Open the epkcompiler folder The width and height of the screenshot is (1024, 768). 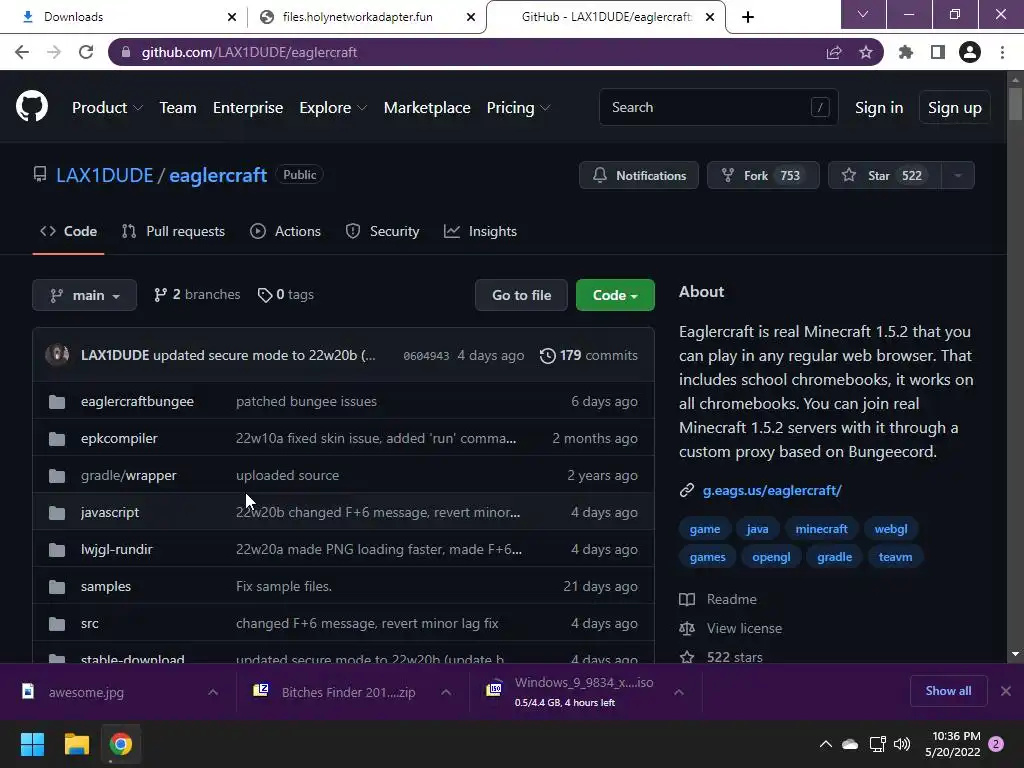(119, 439)
